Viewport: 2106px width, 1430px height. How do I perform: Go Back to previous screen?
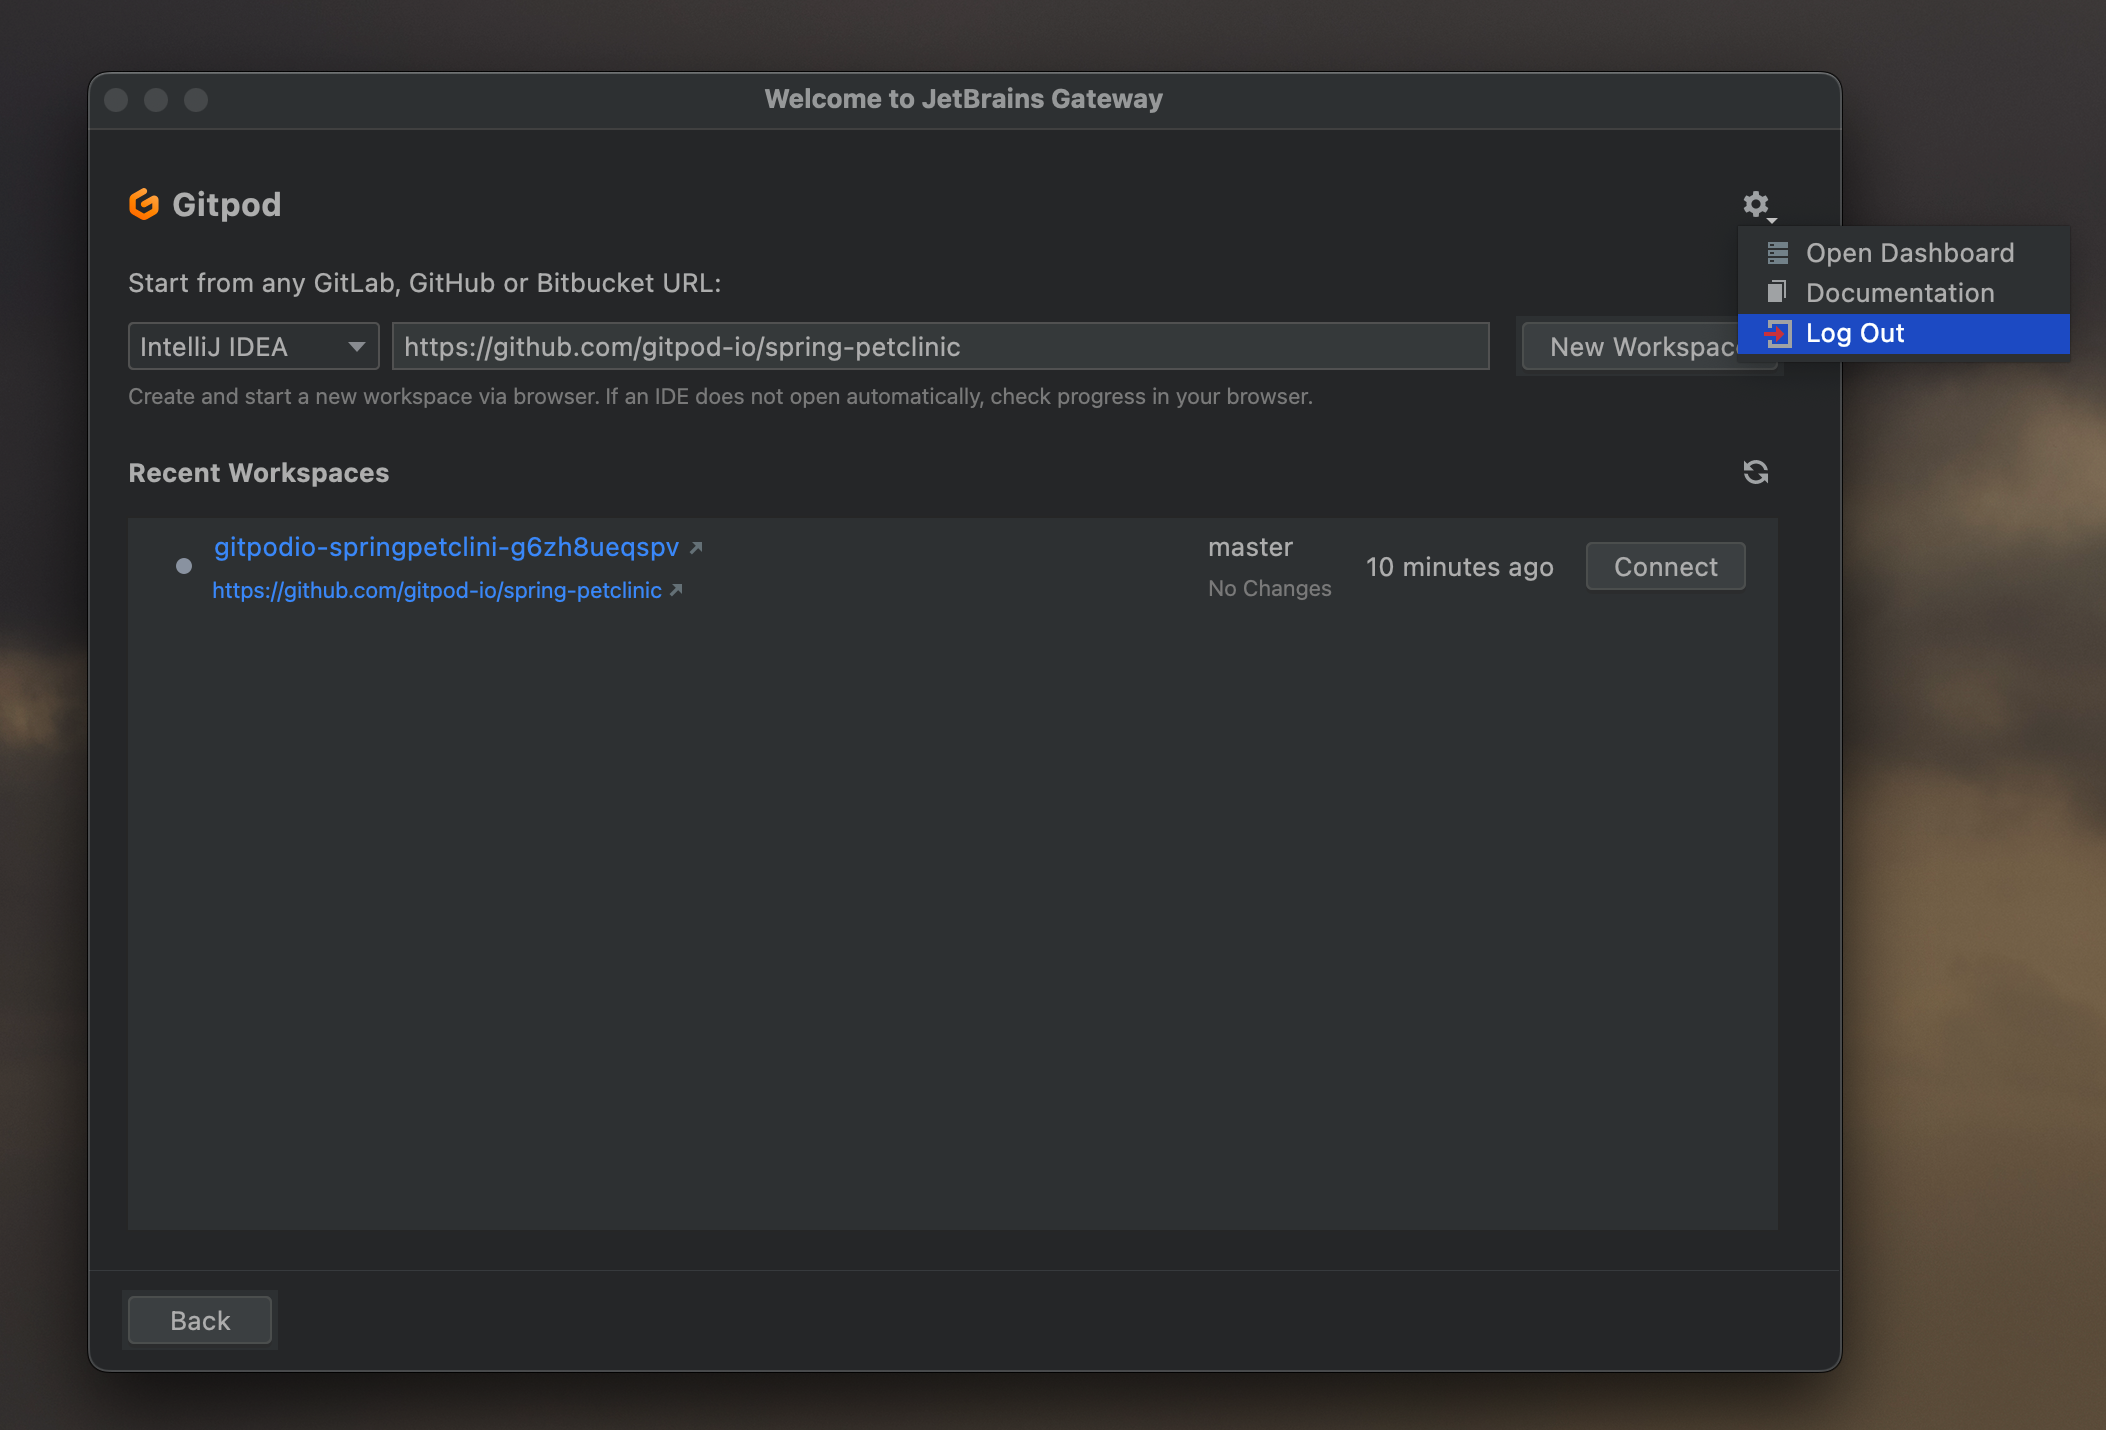click(200, 1320)
